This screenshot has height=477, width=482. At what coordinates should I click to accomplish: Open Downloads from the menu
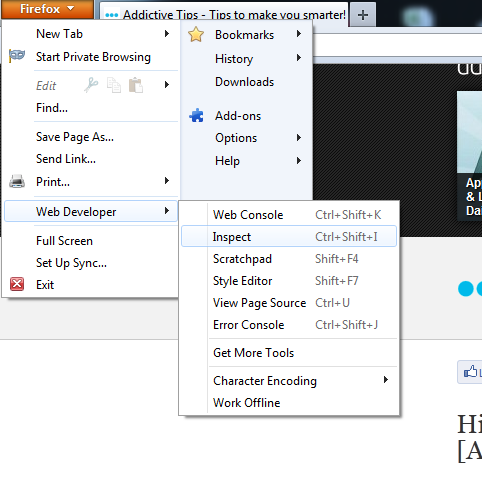246,82
